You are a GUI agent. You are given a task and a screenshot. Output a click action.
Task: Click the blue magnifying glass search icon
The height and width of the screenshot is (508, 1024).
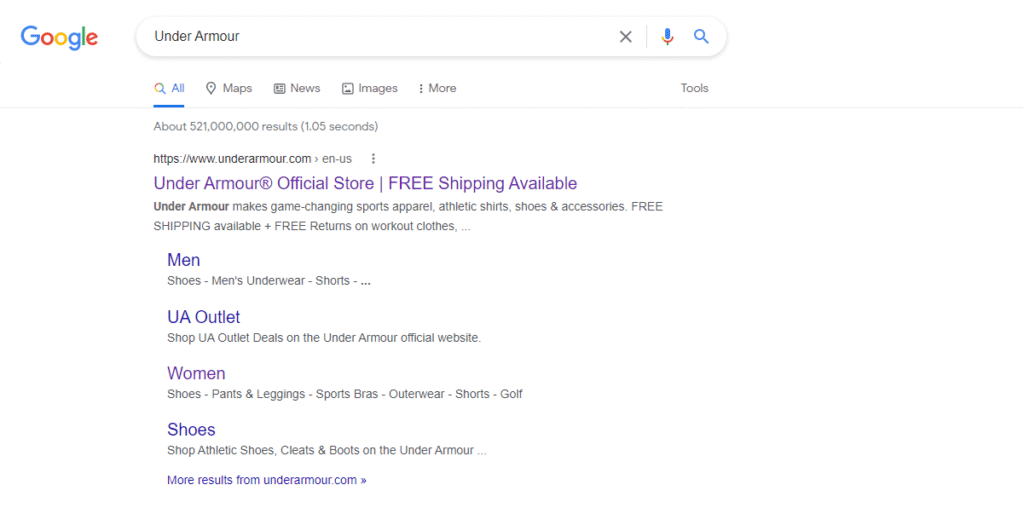click(x=701, y=37)
